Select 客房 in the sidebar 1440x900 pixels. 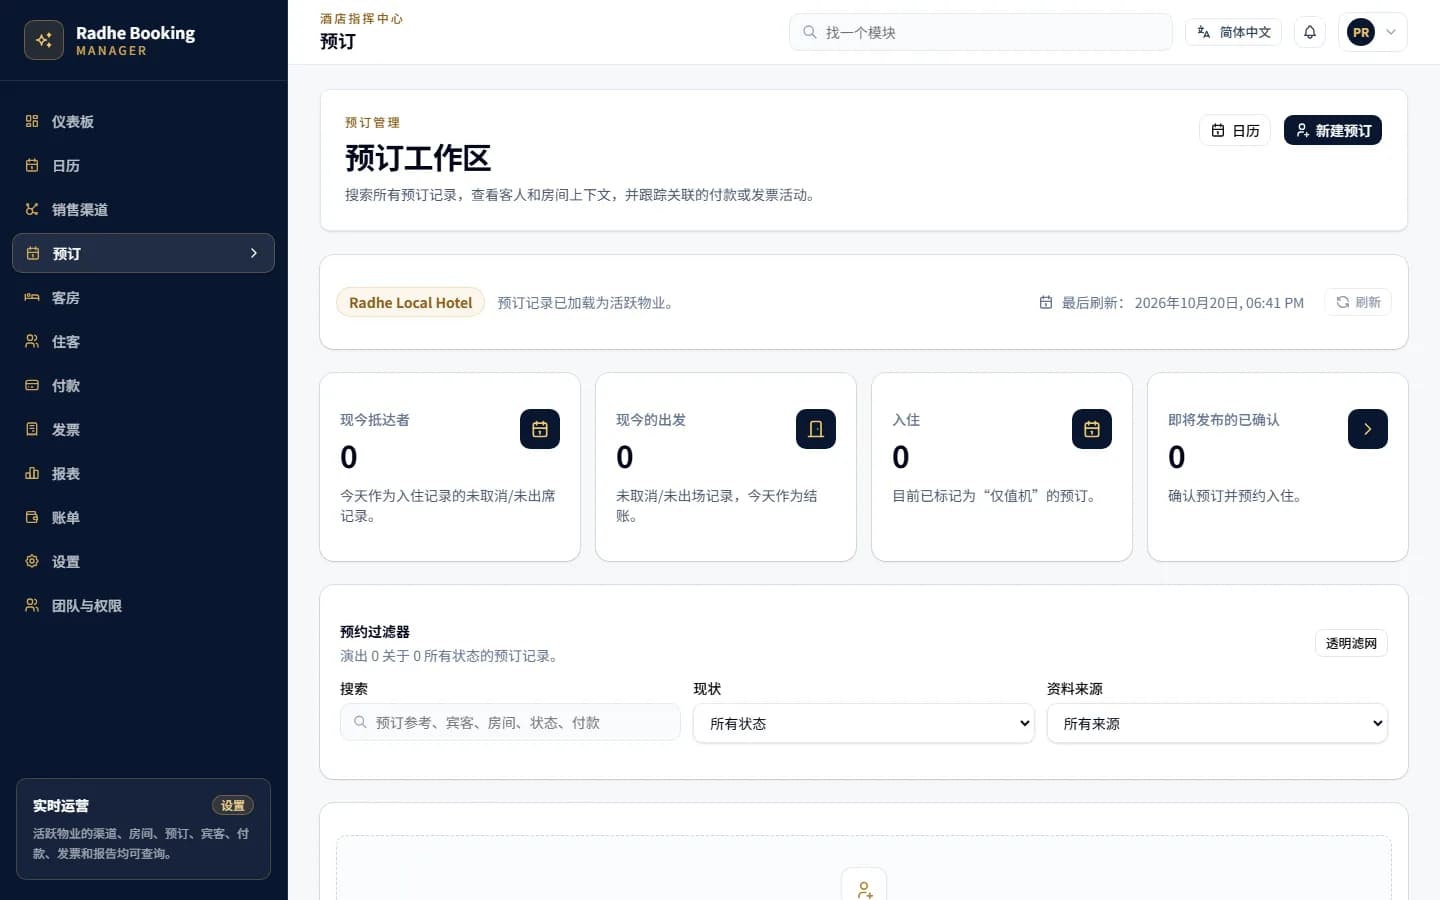[x=143, y=298]
